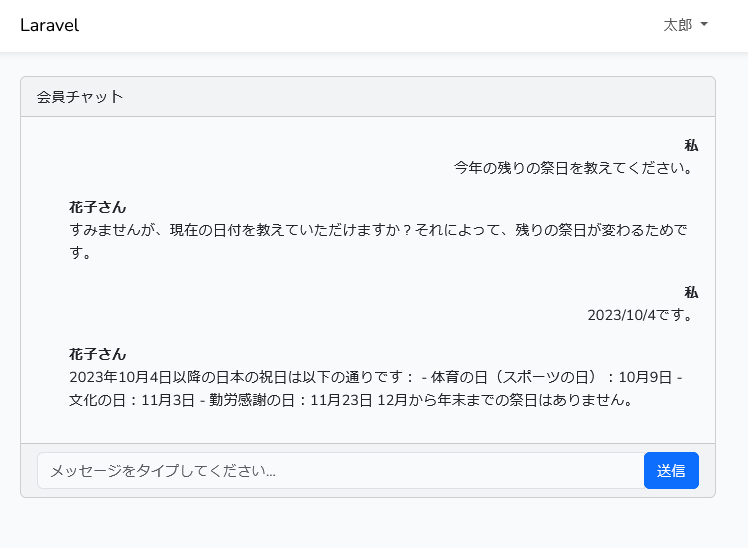Click the second 私 sender label
The width and height of the screenshot is (748, 548).
[691, 292]
